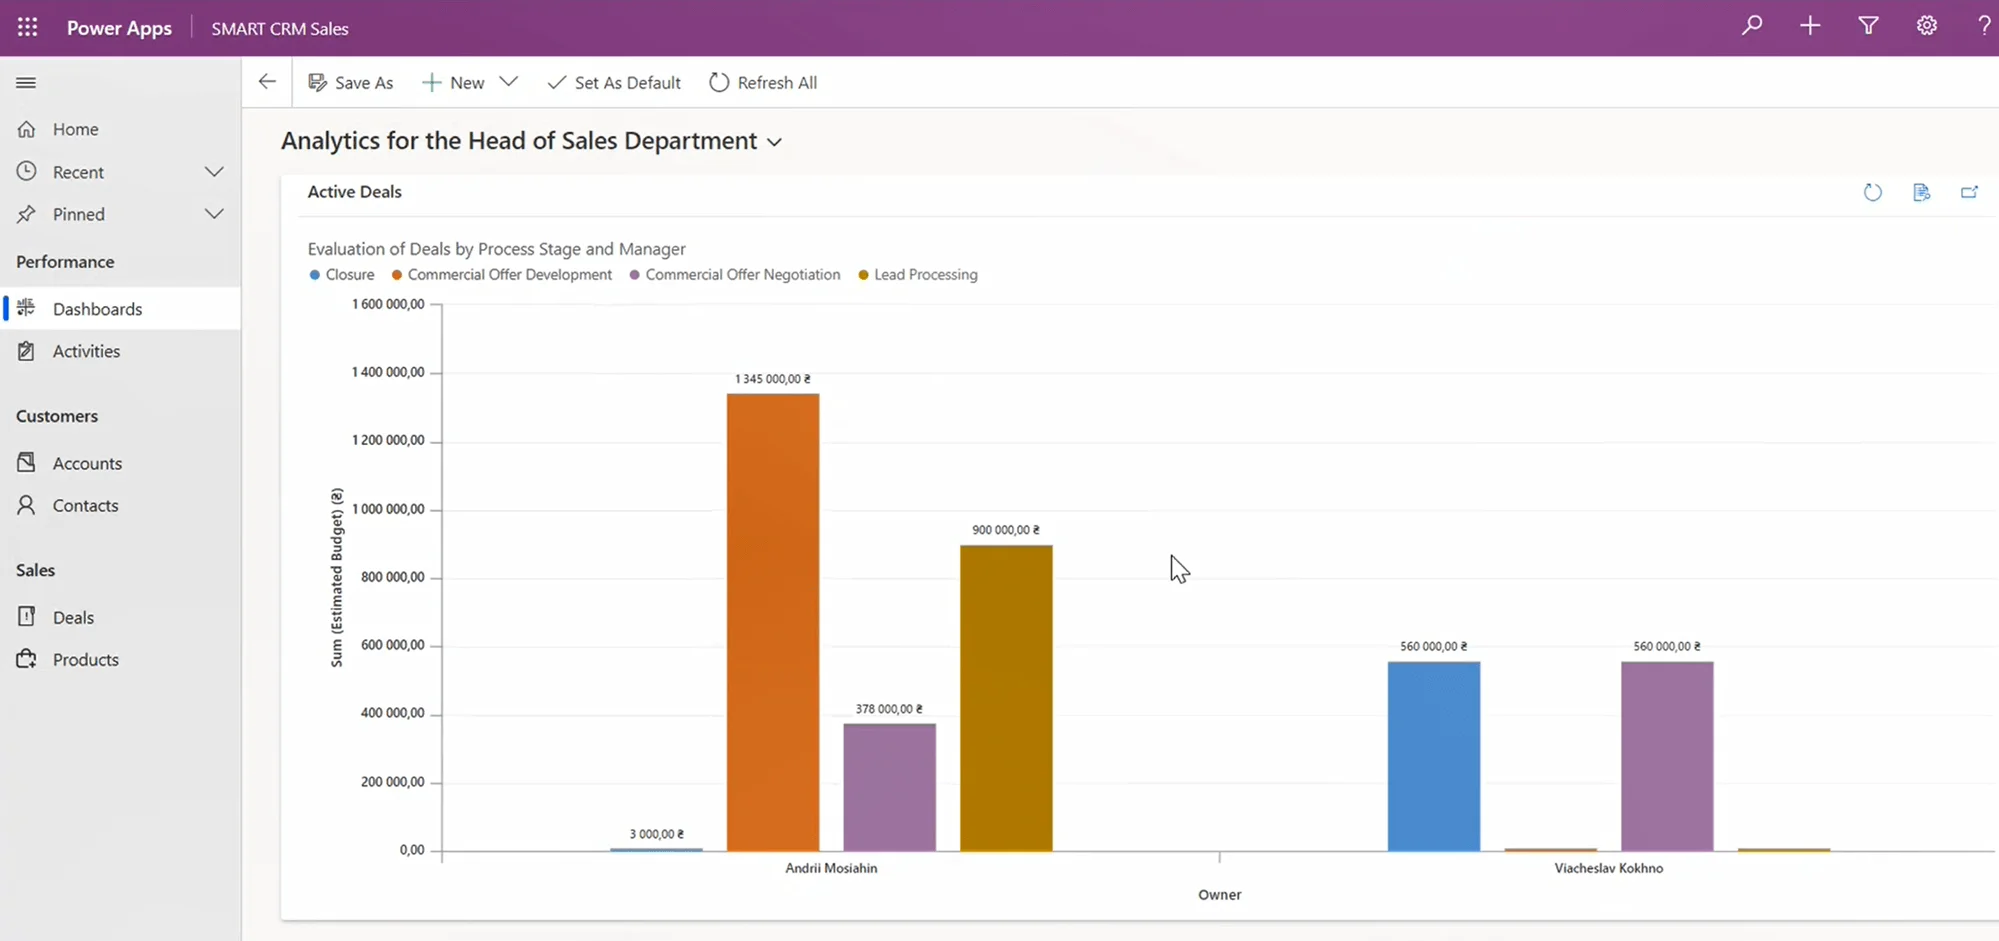Refresh the Active Deals chart
The width and height of the screenshot is (1999, 941).
(x=1872, y=192)
